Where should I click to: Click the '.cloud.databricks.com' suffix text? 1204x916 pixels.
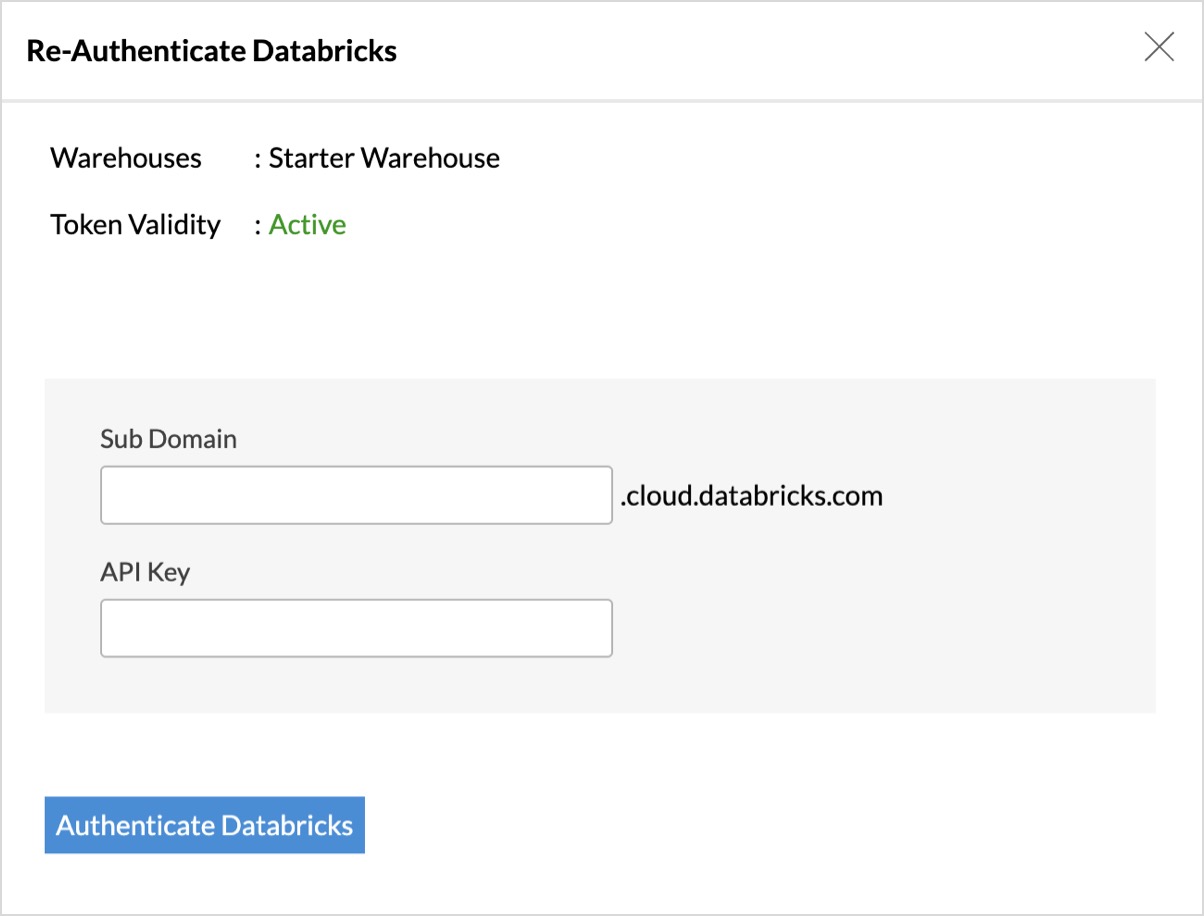click(x=751, y=495)
